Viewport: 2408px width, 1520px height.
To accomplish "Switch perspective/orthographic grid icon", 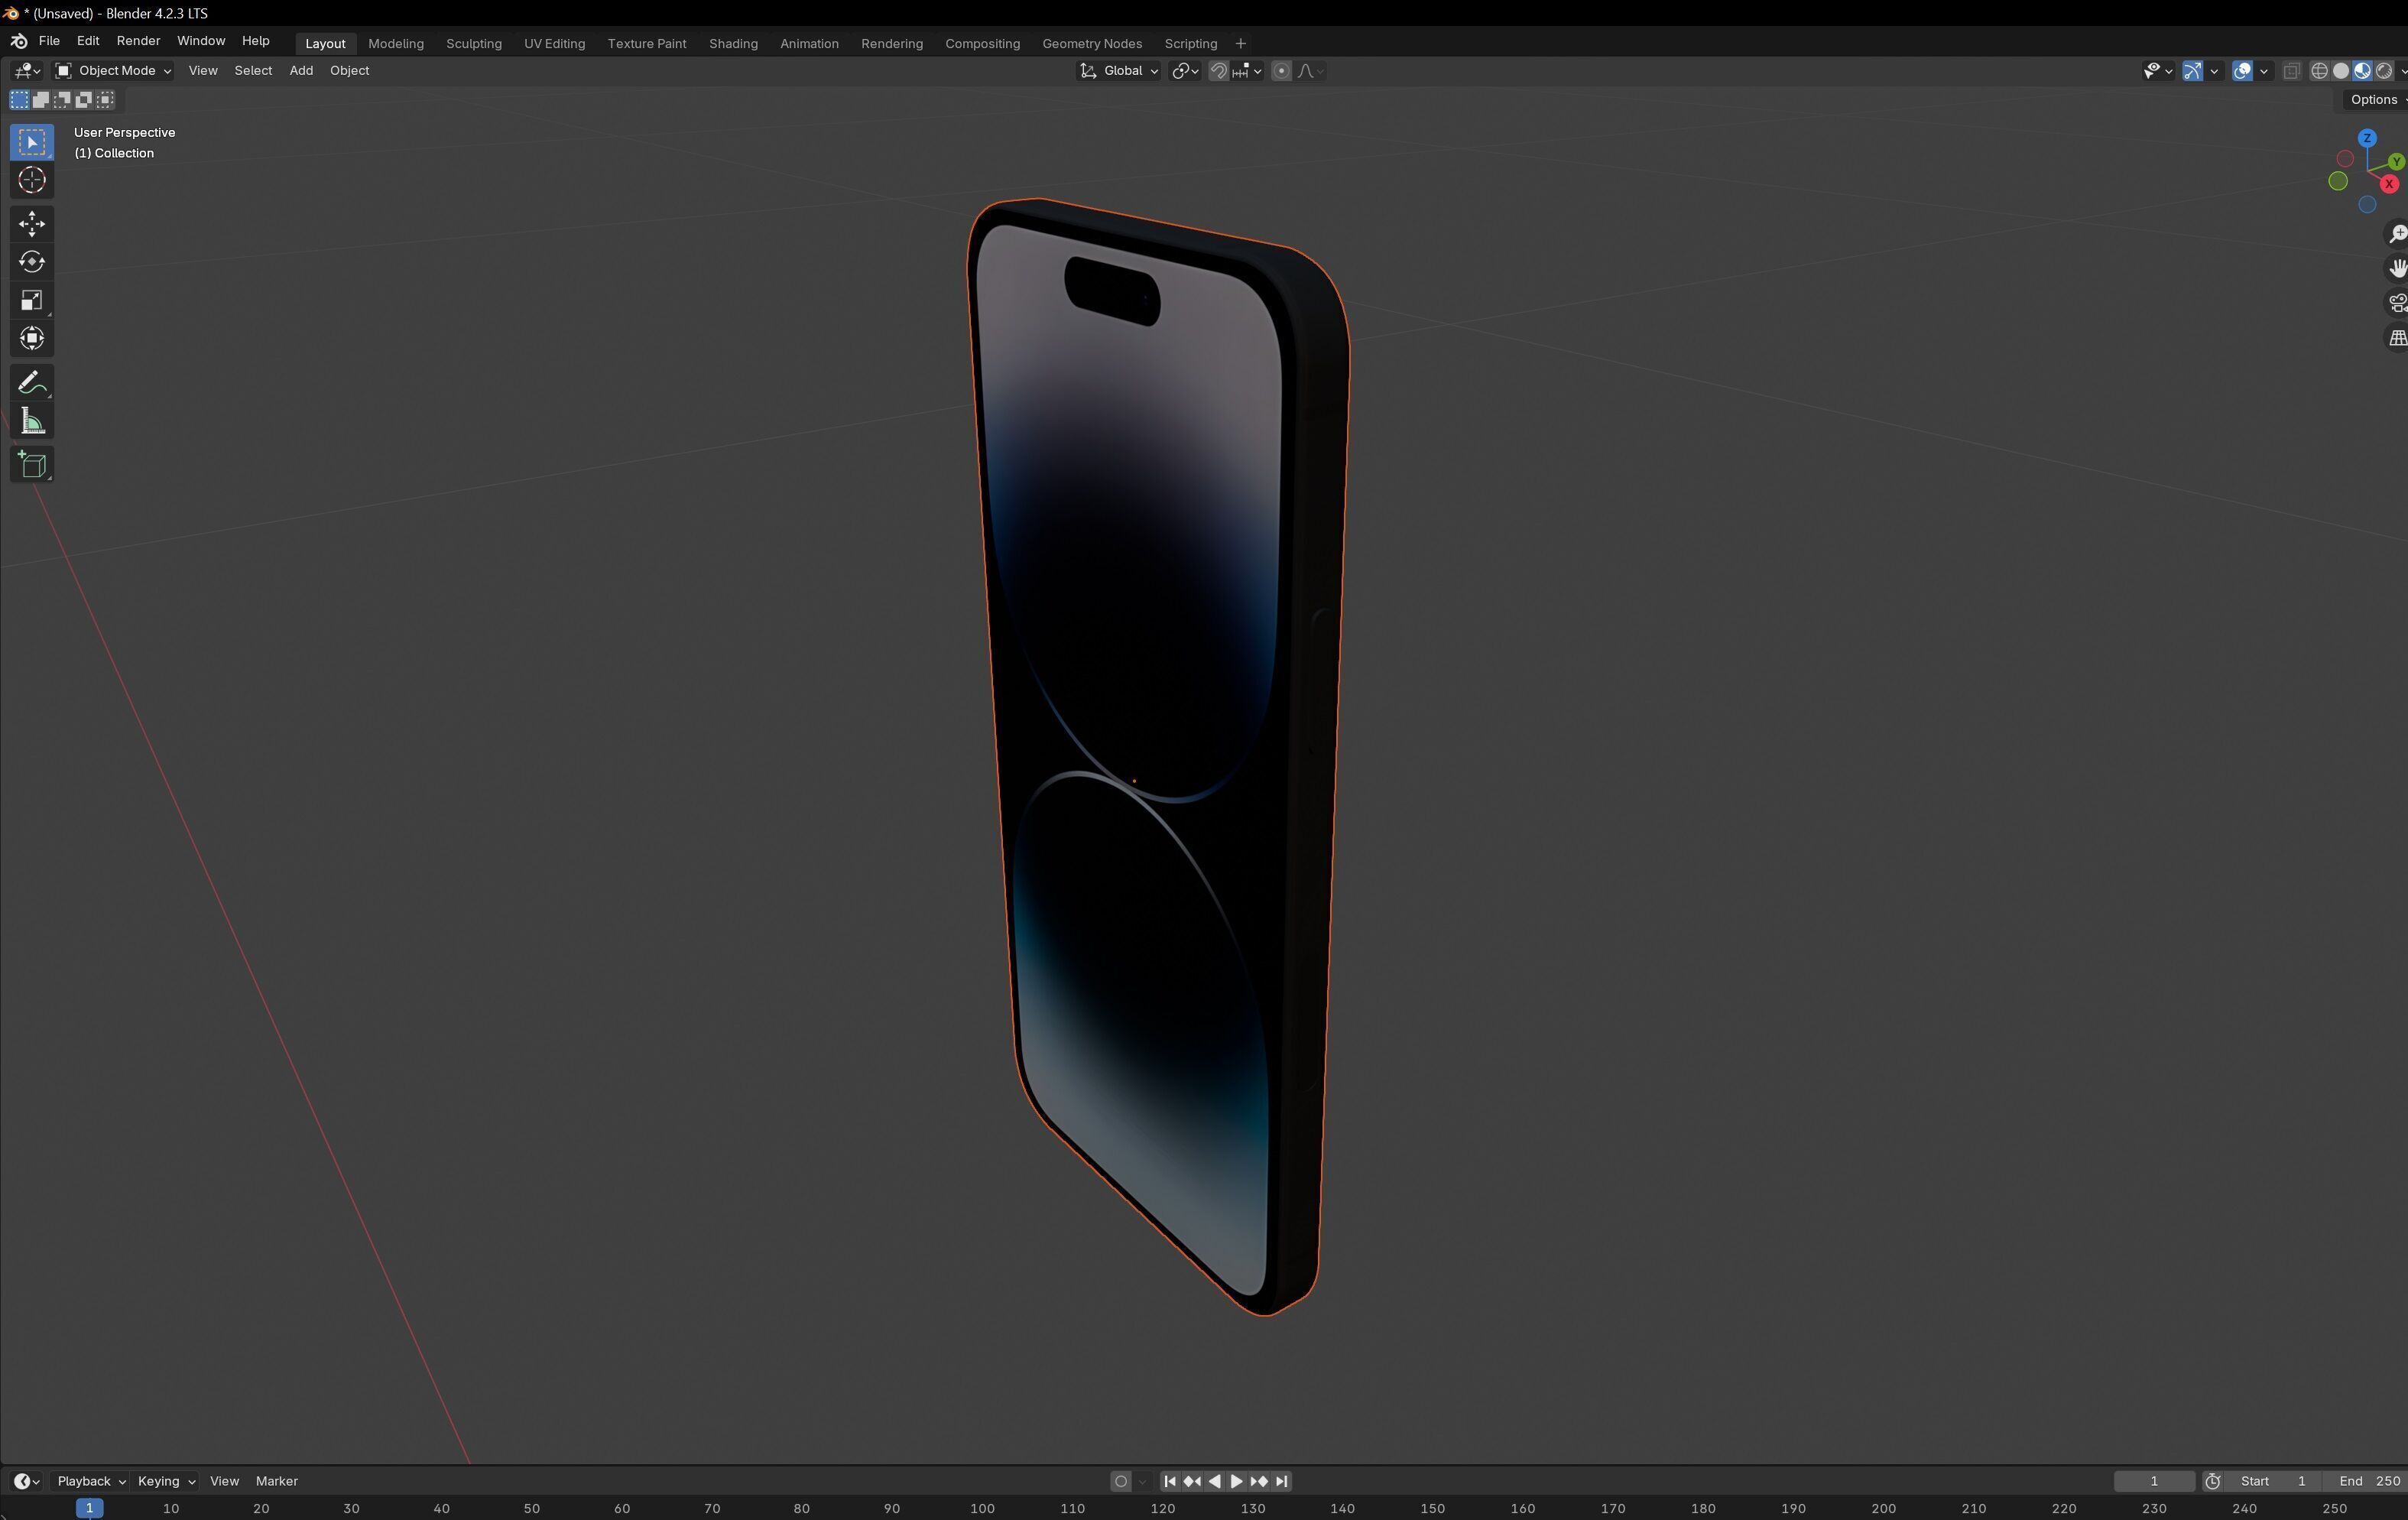I will (x=2397, y=338).
